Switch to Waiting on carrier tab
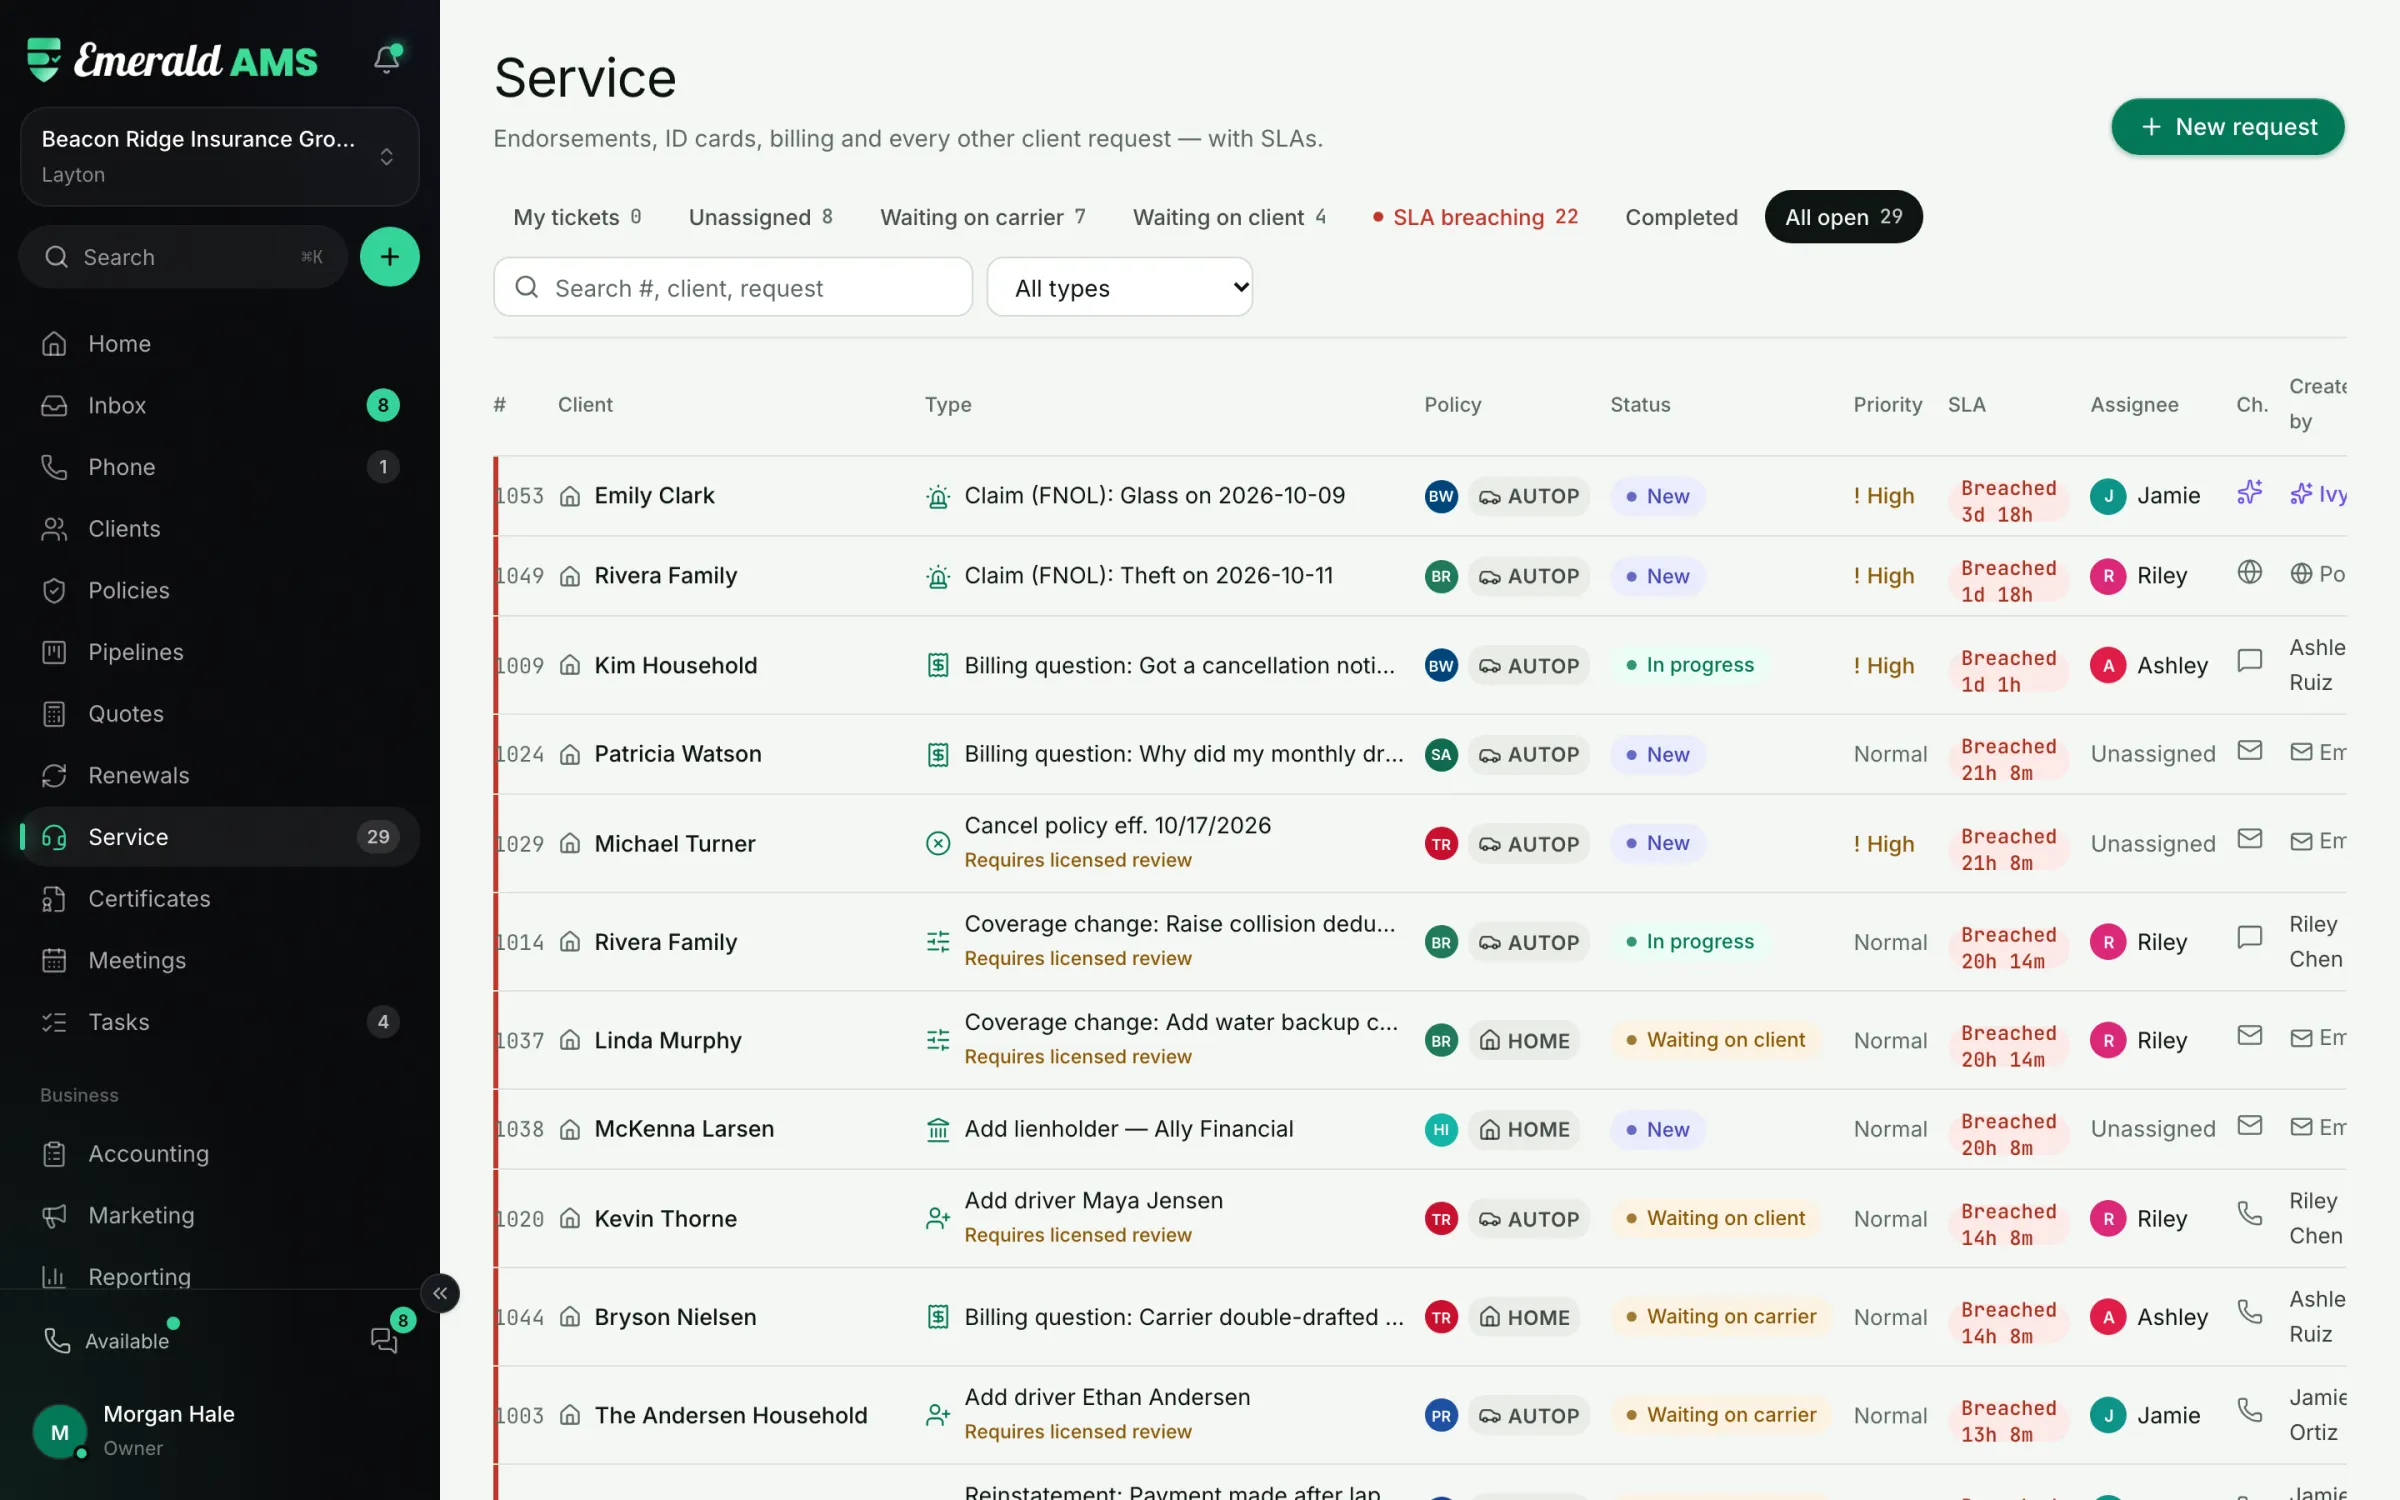This screenshot has width=2400, height=1500. [x=982, y=217]
